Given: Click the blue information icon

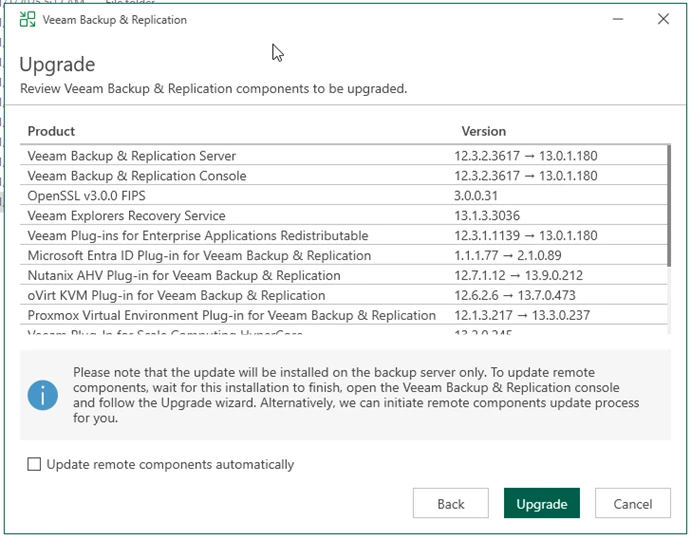Looking at the screenshot, I should (x=42, y=395).
